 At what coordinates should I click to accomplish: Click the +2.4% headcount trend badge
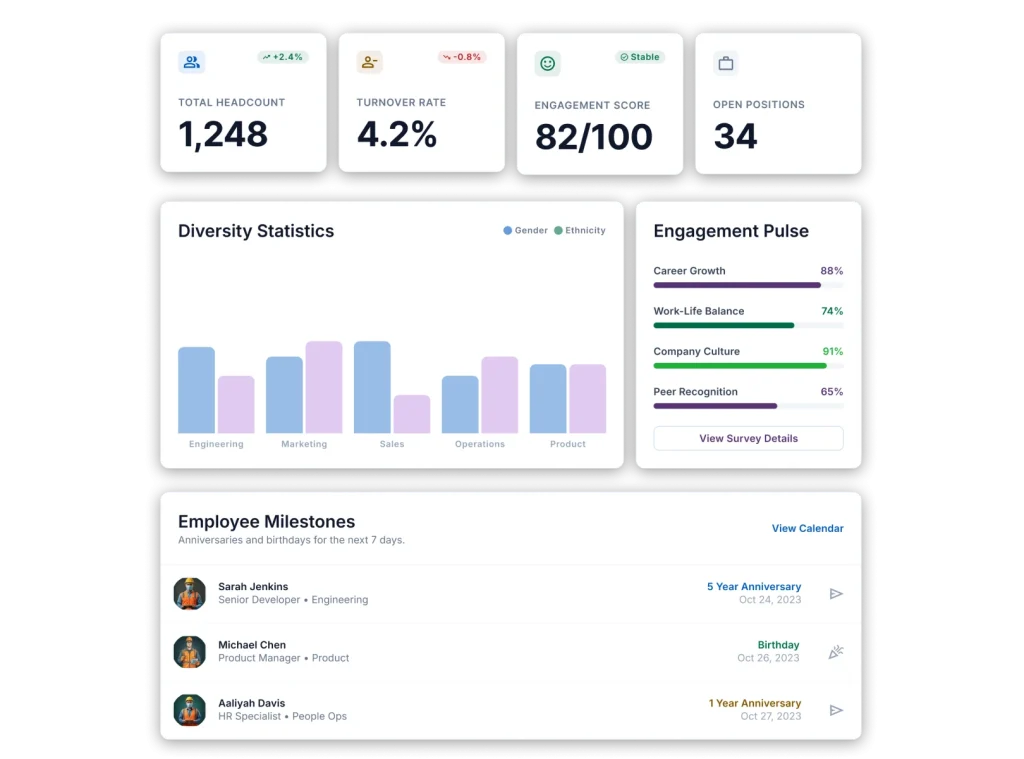[282, 57]
